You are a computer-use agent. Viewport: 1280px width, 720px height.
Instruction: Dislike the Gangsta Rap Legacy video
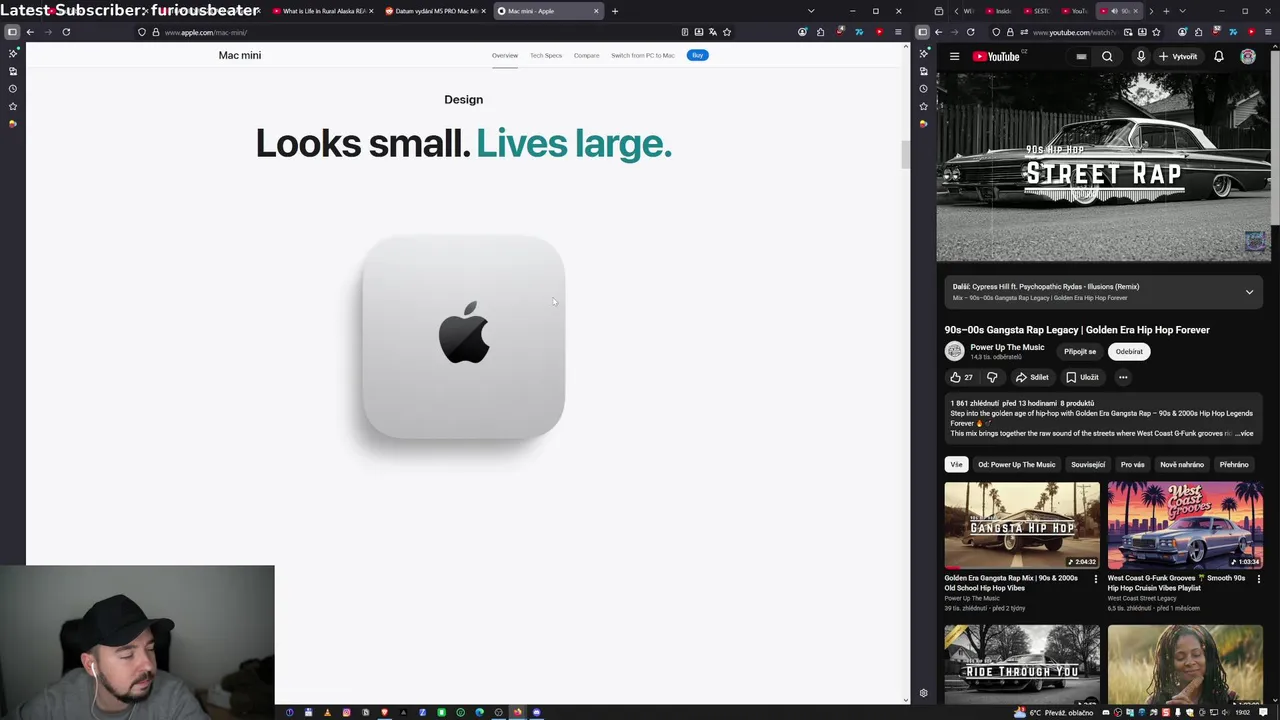click(x=992, y=377)
